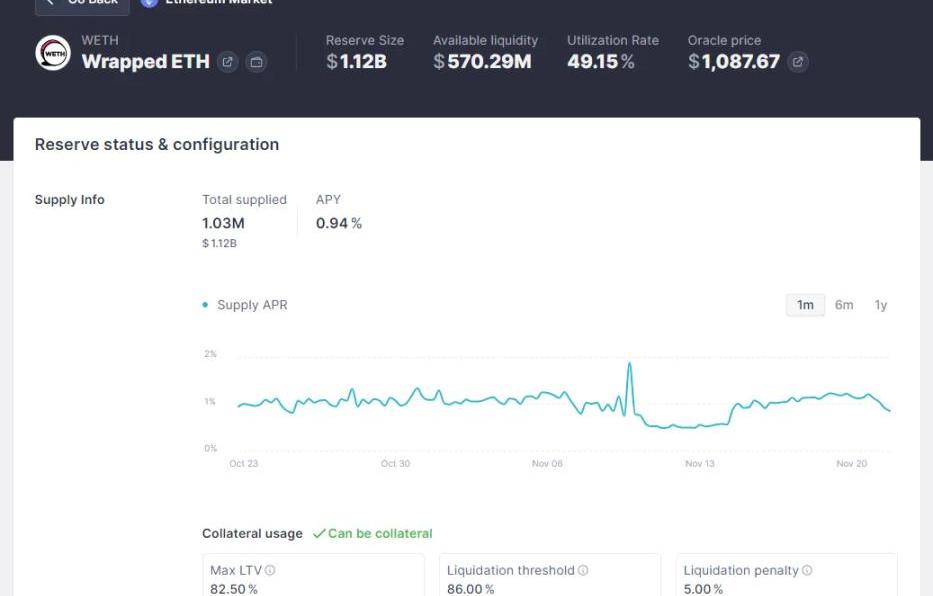Image resolution: width=933 pixels, height=596 pixels.
Task: Click the Max LTV 82.50% card
Action: [x=313, y=576]
